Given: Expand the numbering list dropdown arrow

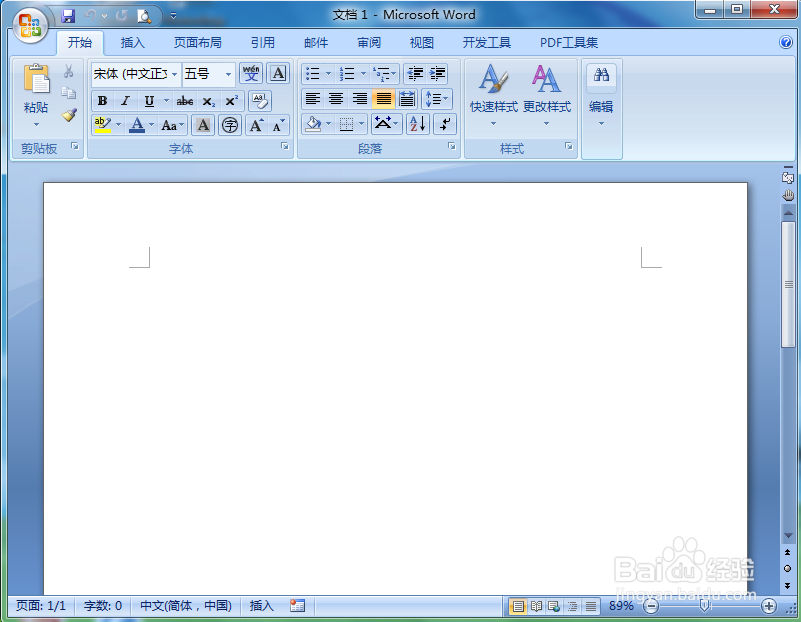Looking at the screenshot, I should coord(363,74).
